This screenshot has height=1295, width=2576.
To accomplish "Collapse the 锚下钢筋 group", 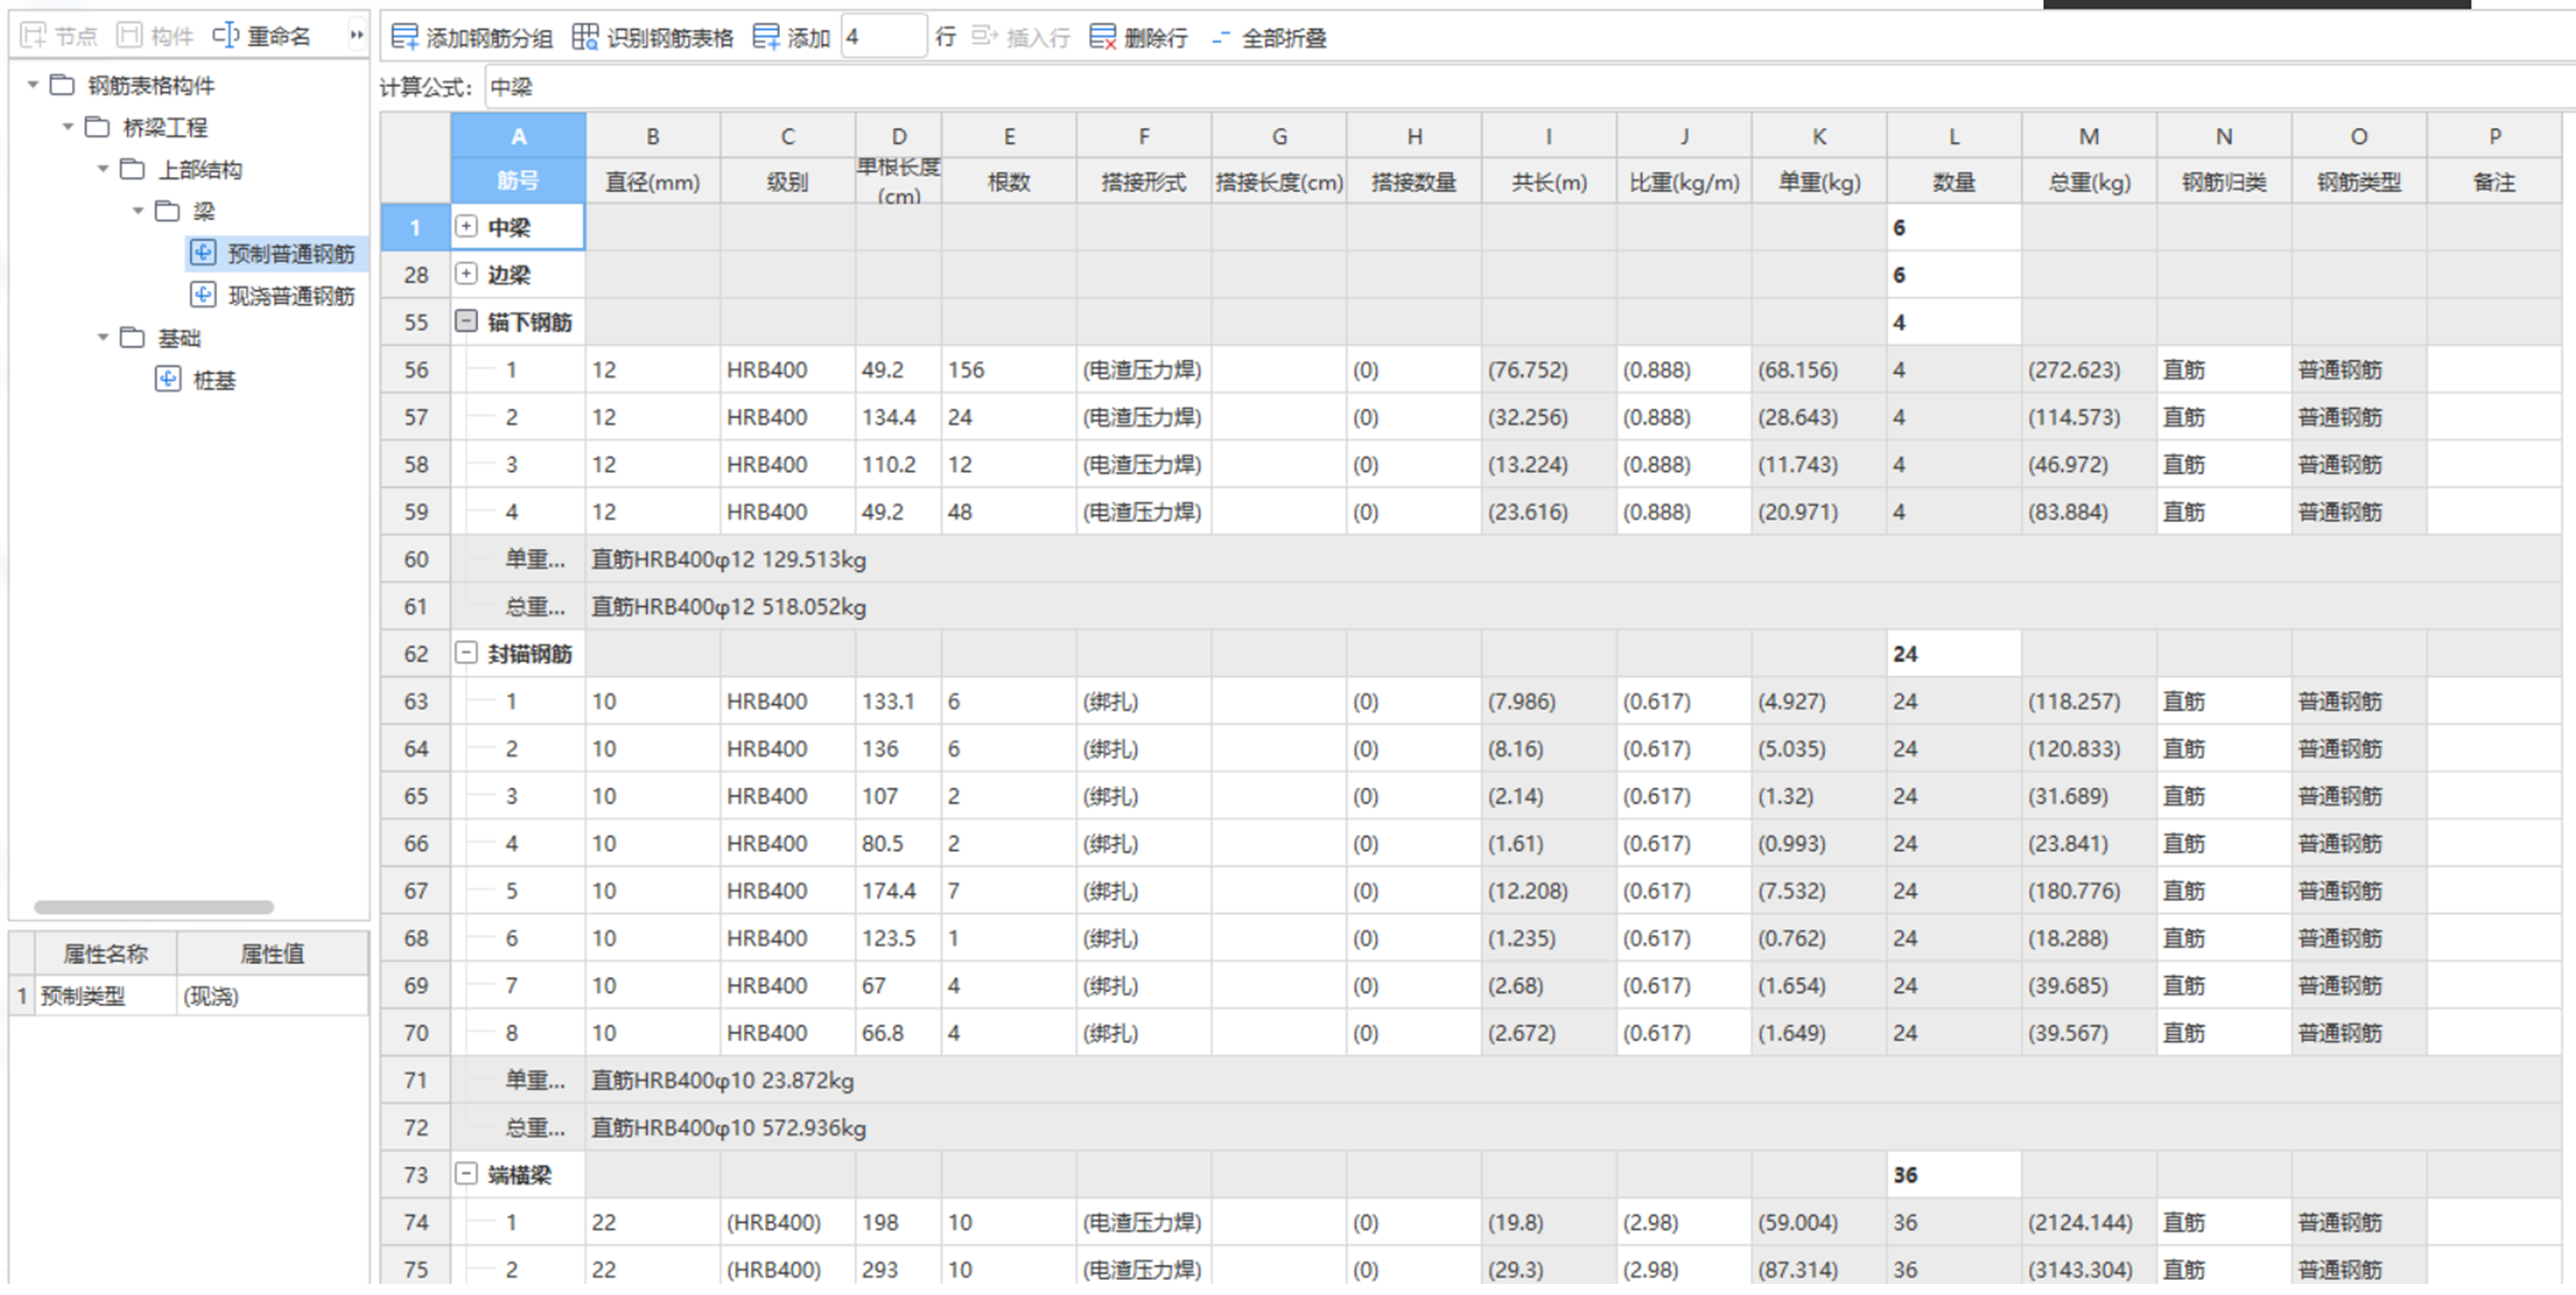I will point(466,321).
